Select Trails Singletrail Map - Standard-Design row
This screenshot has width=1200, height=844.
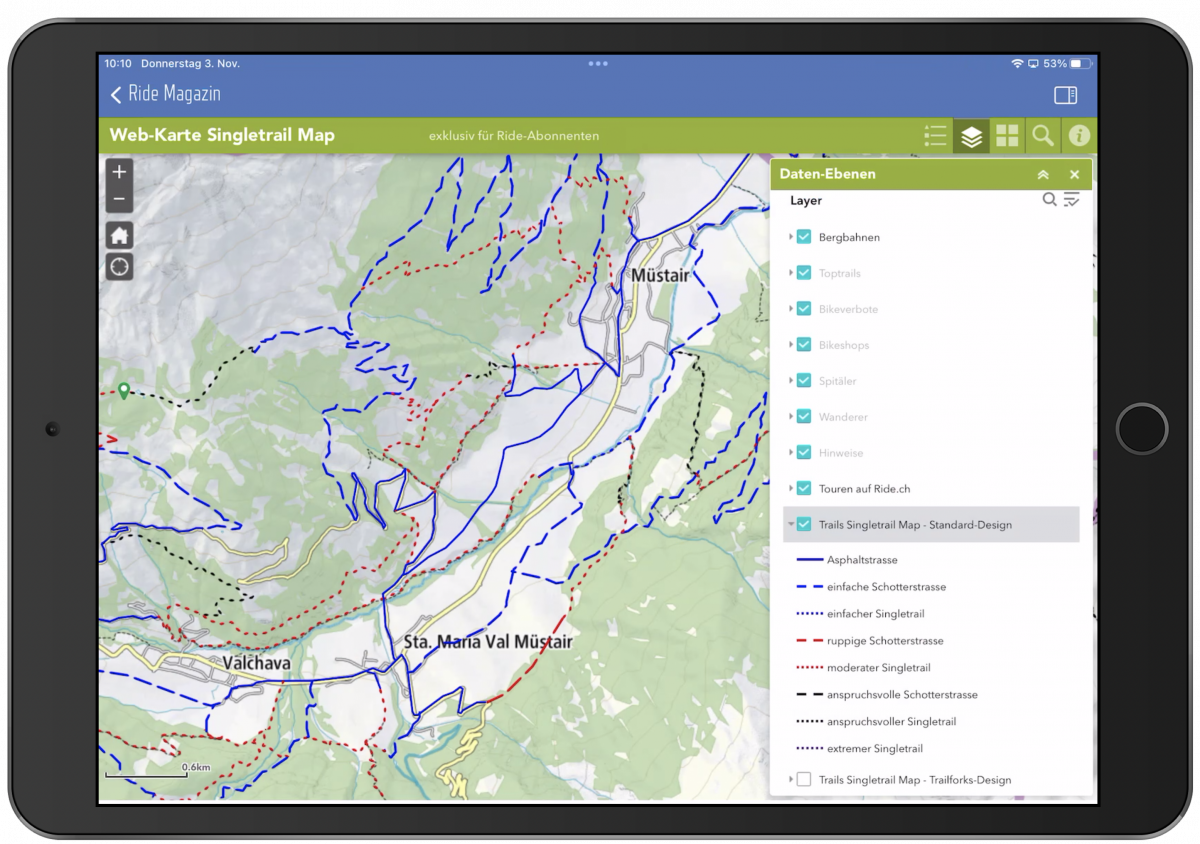point(931,525)
